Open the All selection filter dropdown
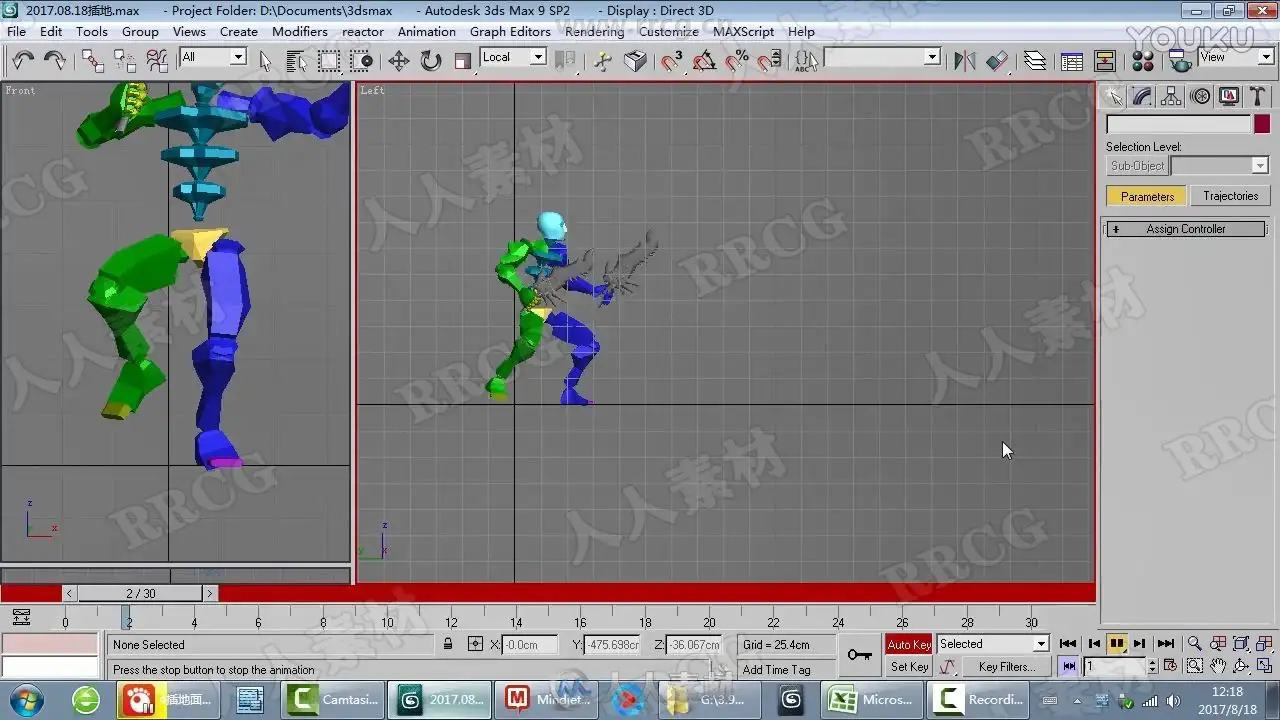 pos(213,57)
